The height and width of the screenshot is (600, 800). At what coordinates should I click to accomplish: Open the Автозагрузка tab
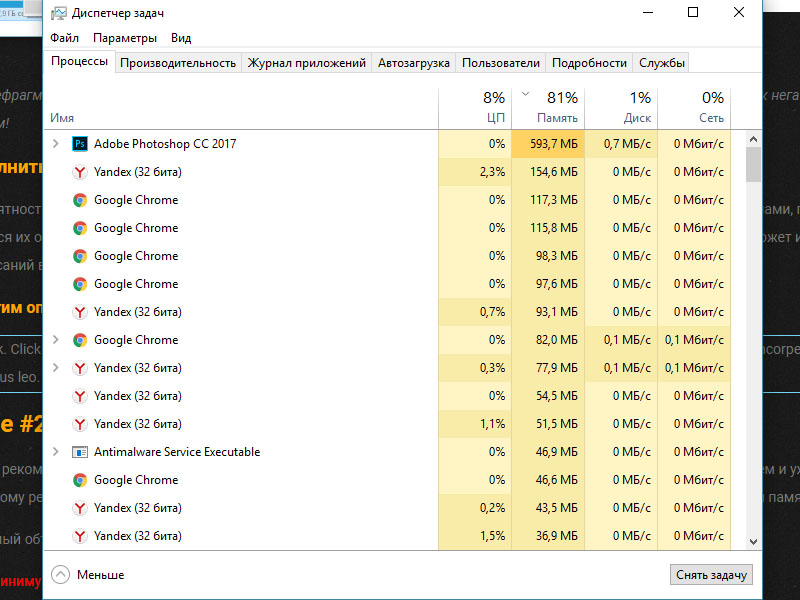point(414,63)
